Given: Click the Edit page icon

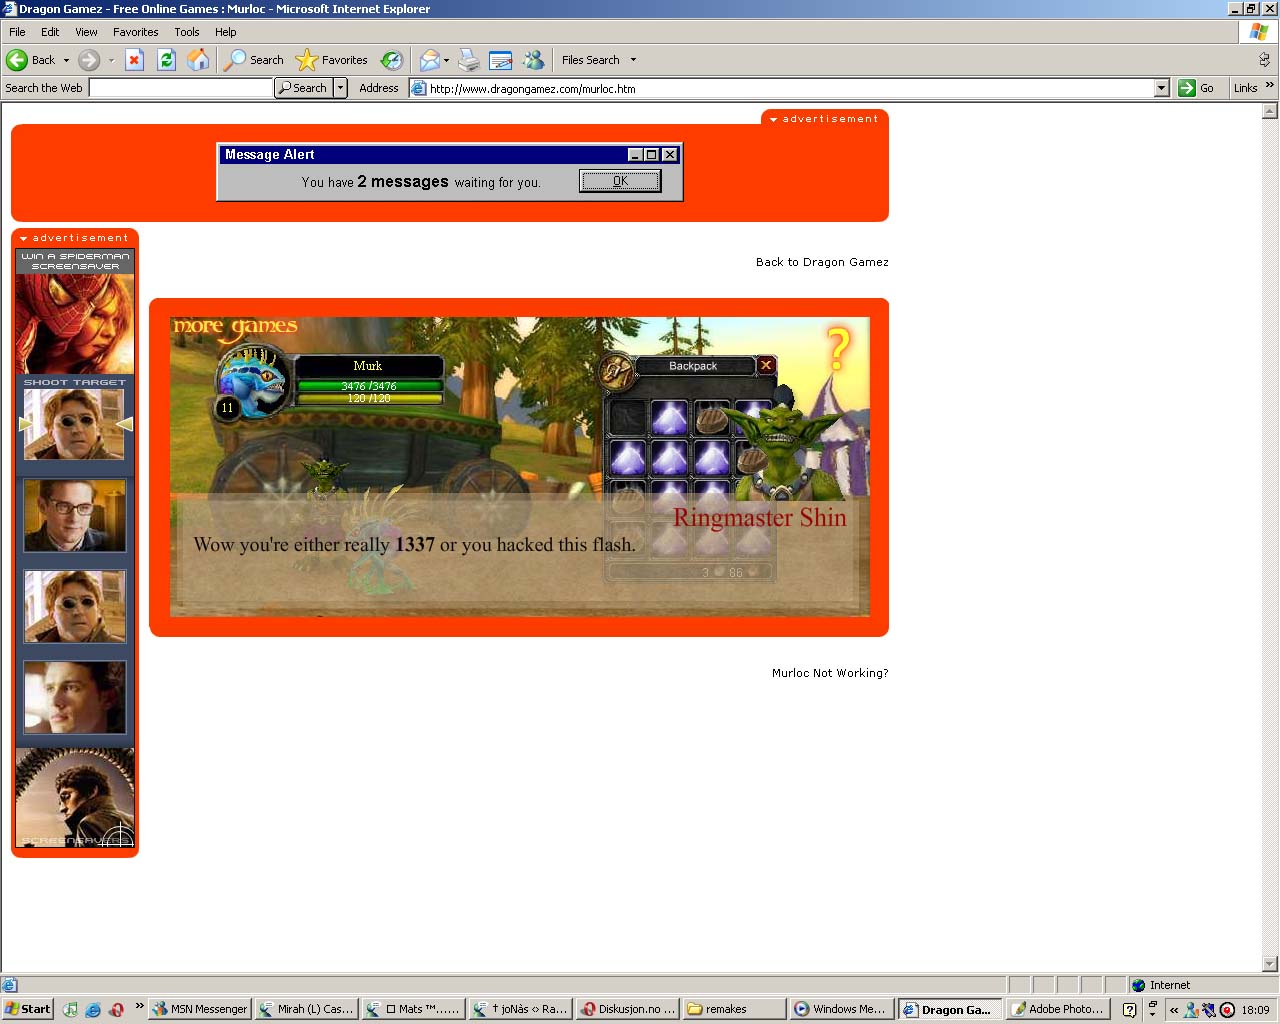Looking at the screenshot, I should tap(501, 60).
